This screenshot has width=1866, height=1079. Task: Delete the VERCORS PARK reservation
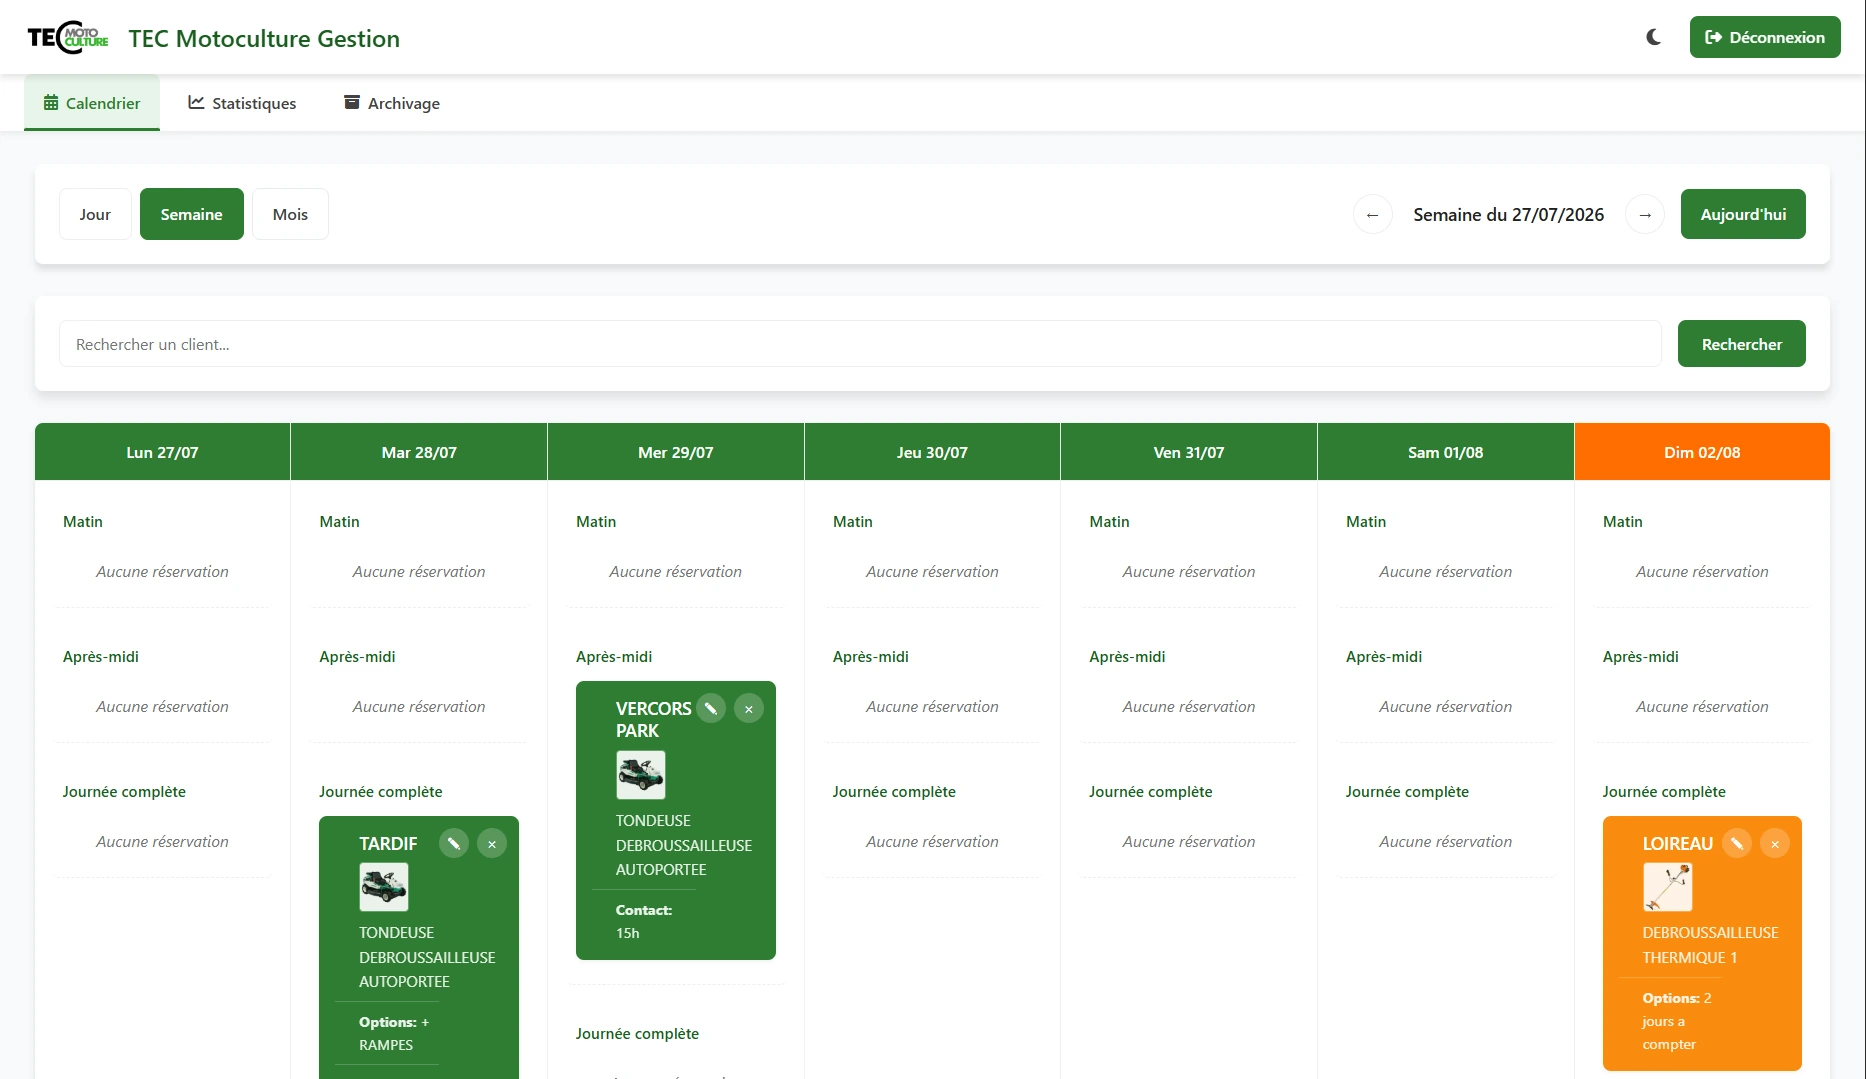point(749,709)
